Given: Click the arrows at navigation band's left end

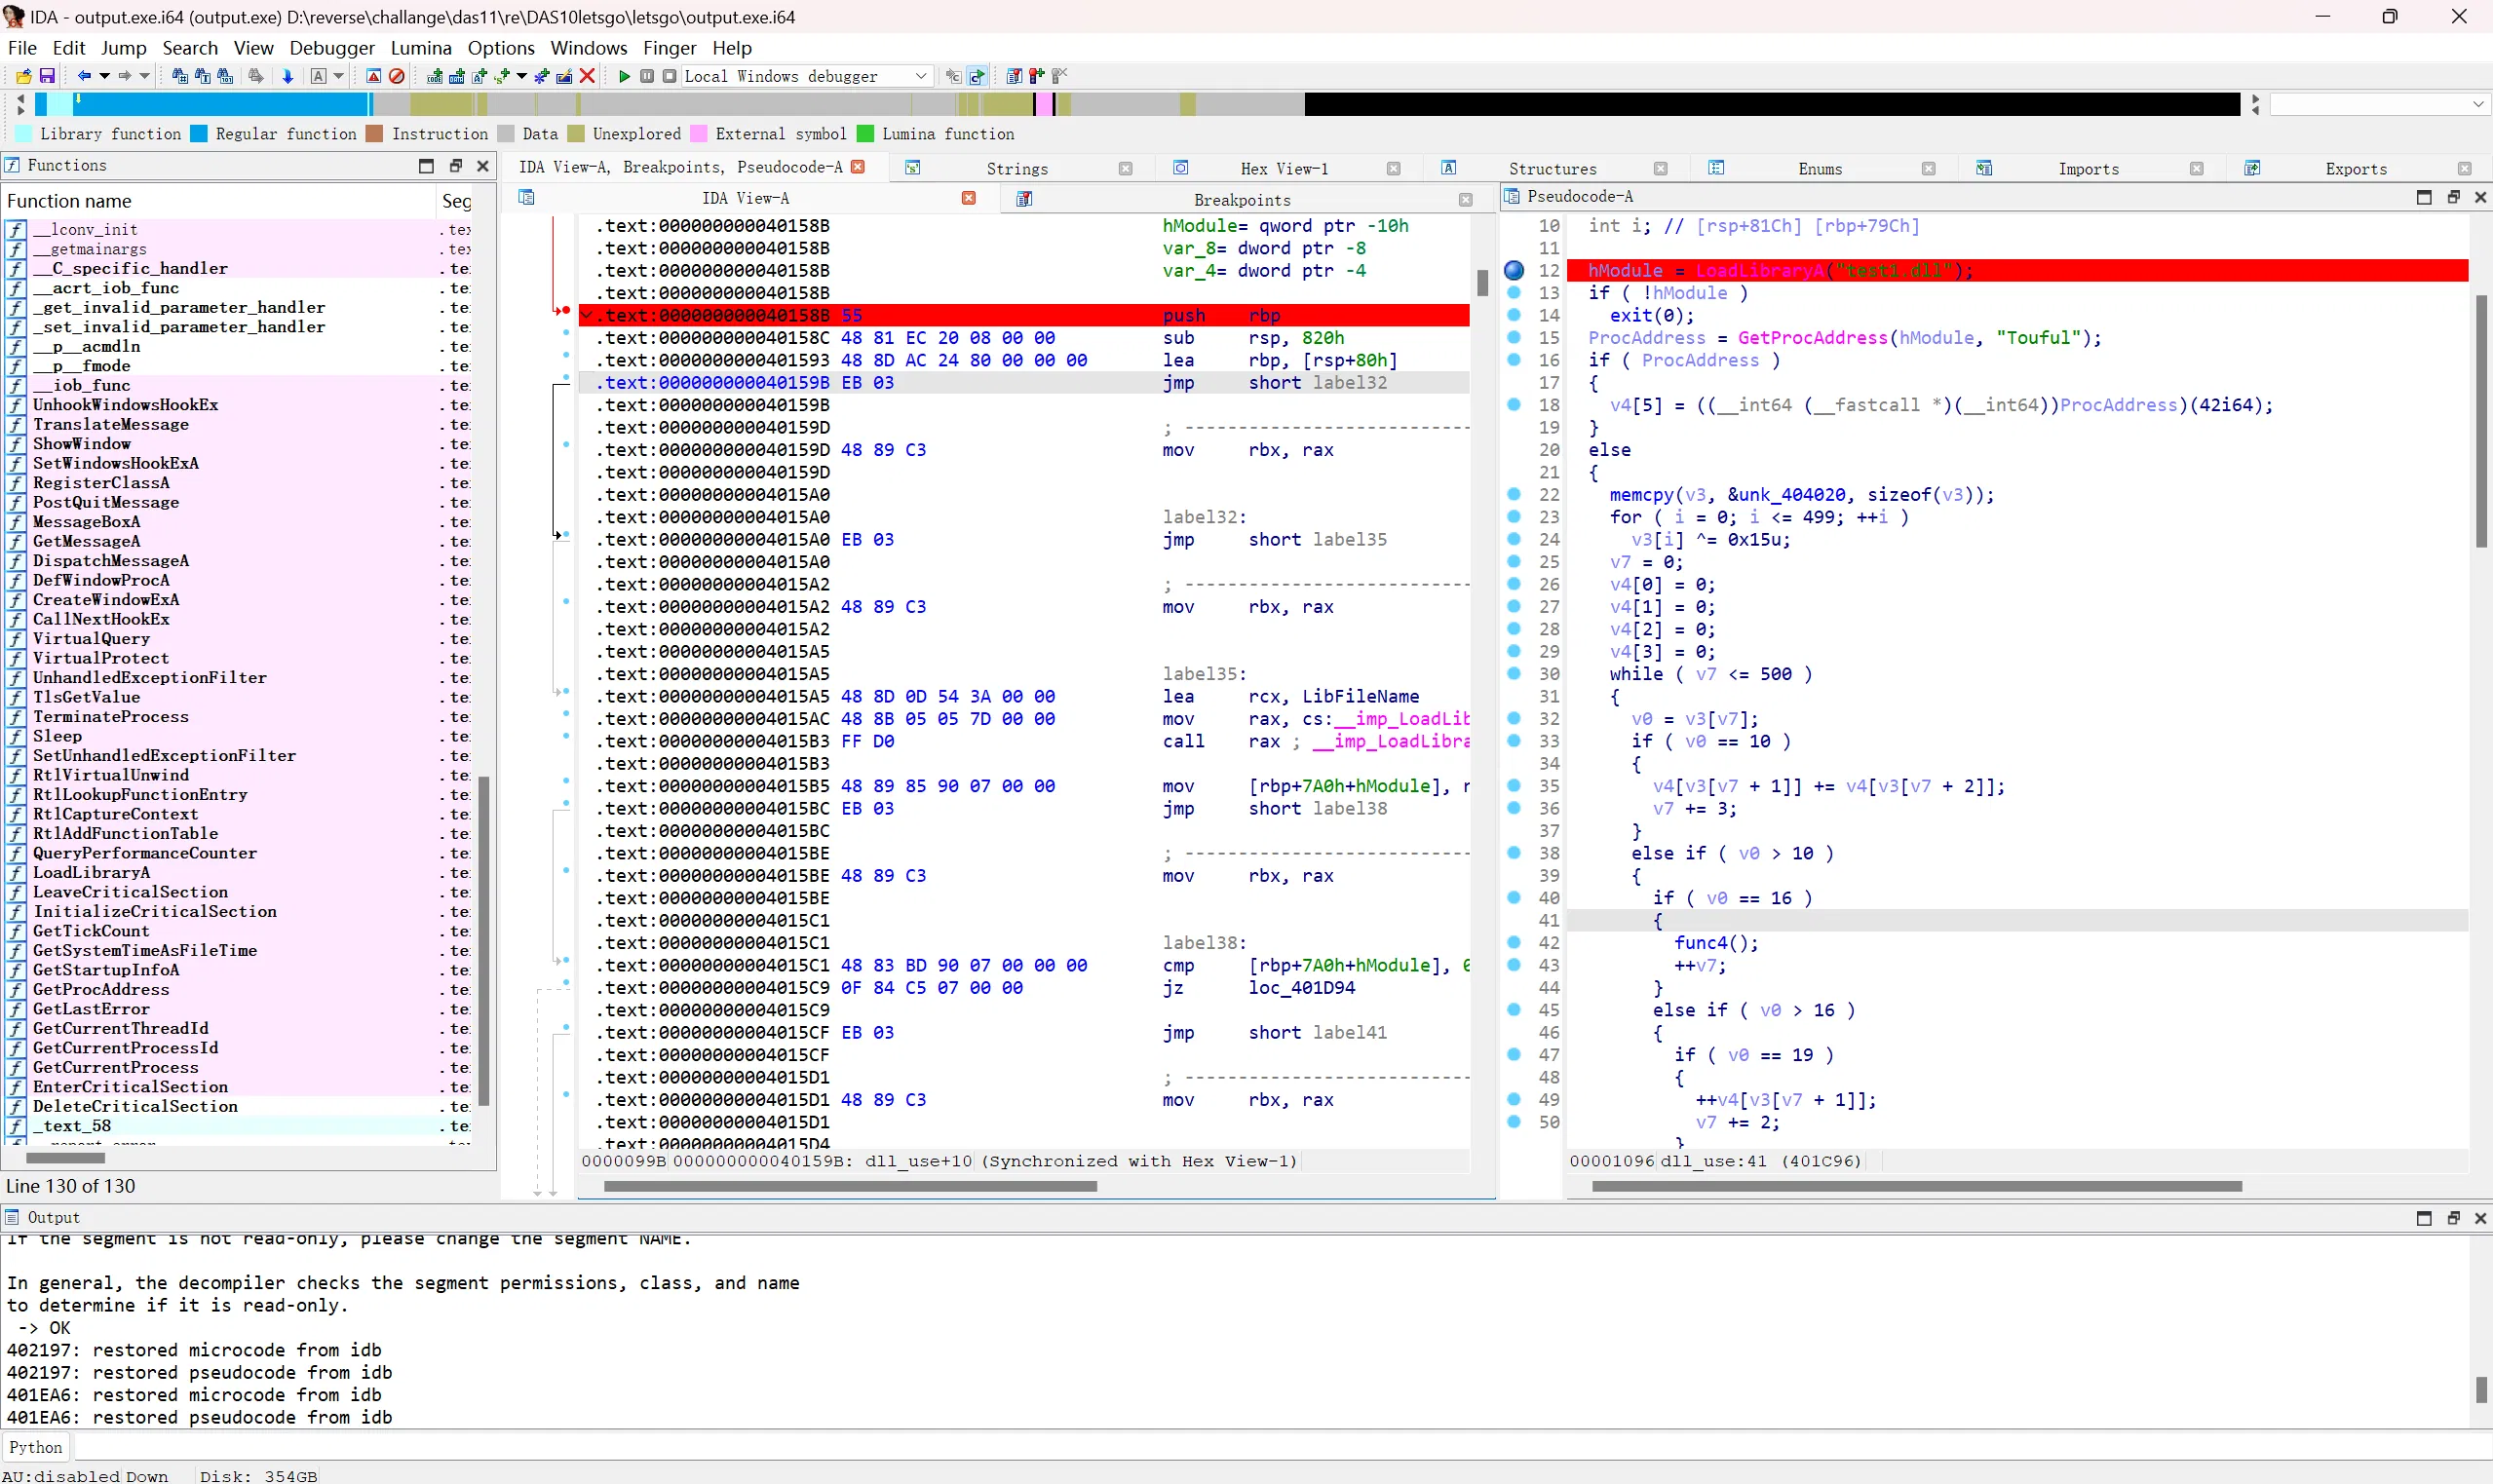Looking at the screenshot, I should pos(21,104).
